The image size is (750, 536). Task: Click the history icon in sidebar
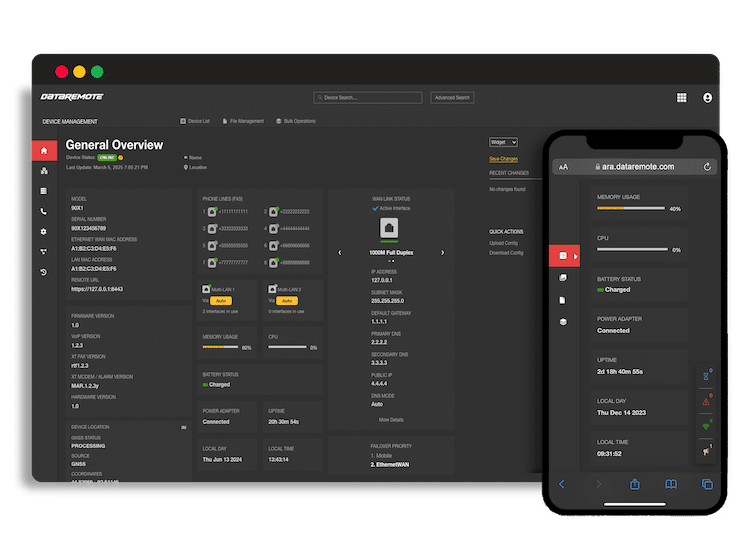(43, 272)
